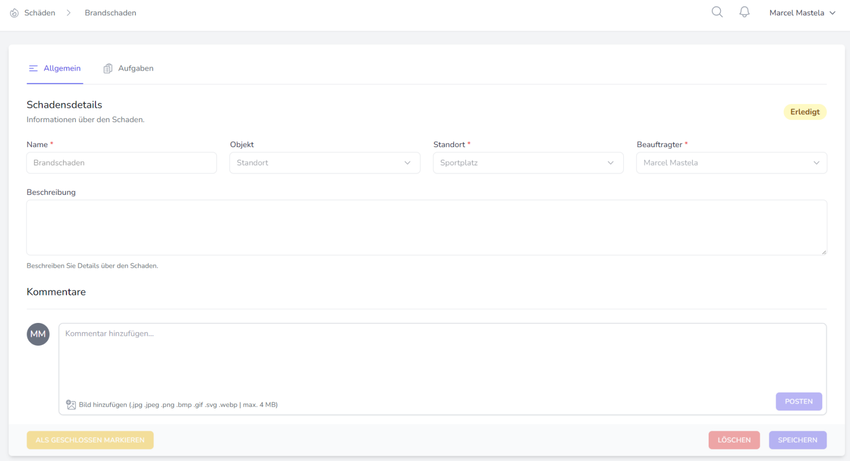Select the Allgemein tab
Screen dimensions: 850x461
click(61, 69)
